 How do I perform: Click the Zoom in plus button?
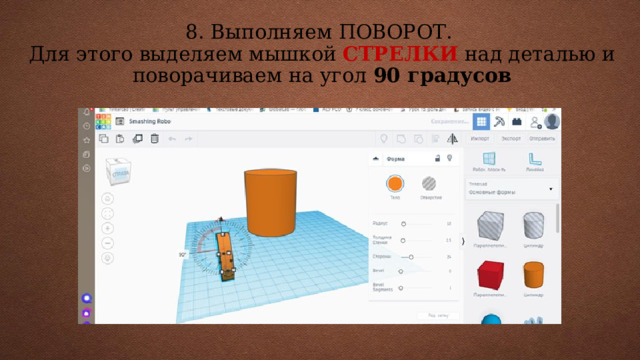107,229
